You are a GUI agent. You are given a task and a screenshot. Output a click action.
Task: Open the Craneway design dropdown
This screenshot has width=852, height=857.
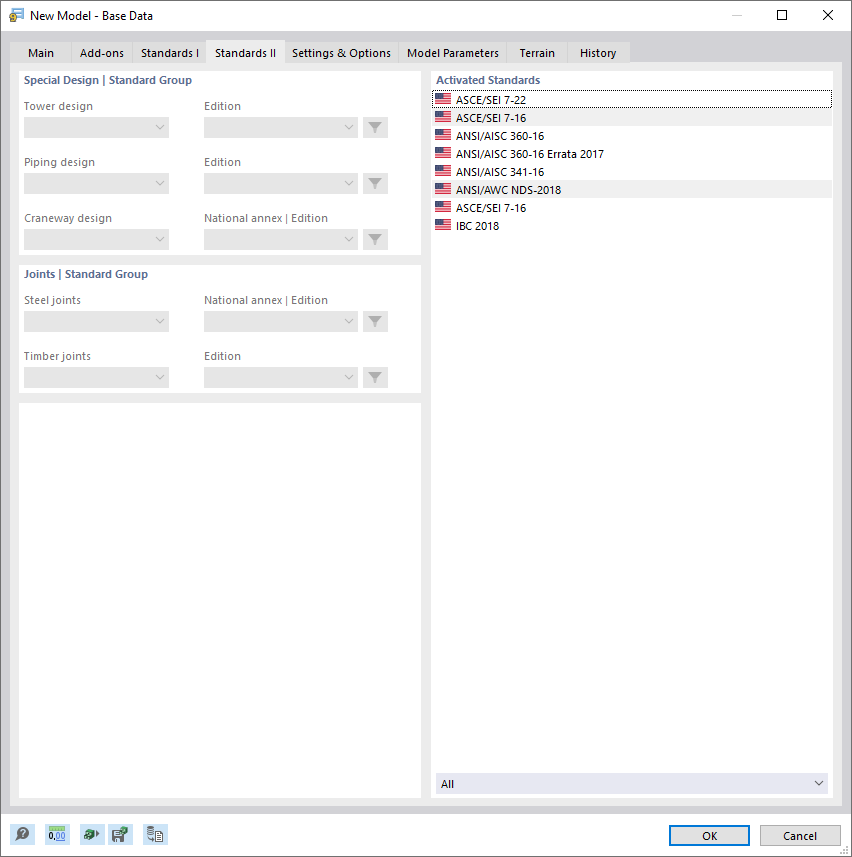[x=96, y=239]
